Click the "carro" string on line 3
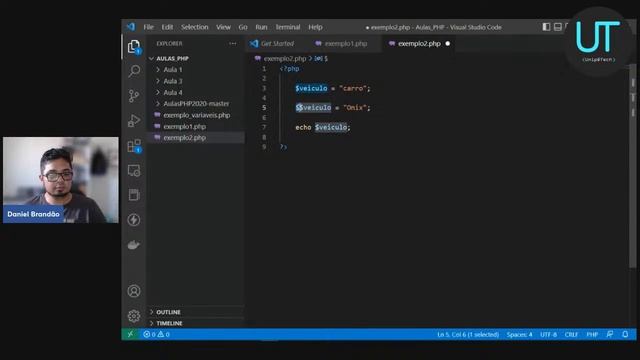Viewport: 640px width, 360px height. coord(353,88)
